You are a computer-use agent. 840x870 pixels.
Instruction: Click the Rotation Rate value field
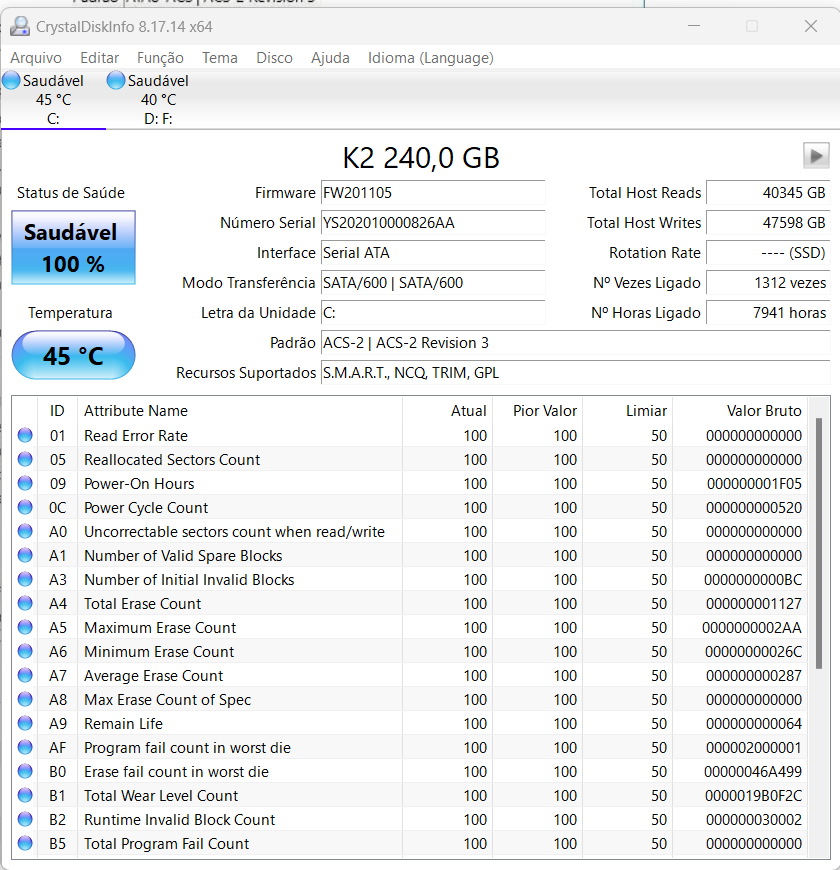pos(768,252)
